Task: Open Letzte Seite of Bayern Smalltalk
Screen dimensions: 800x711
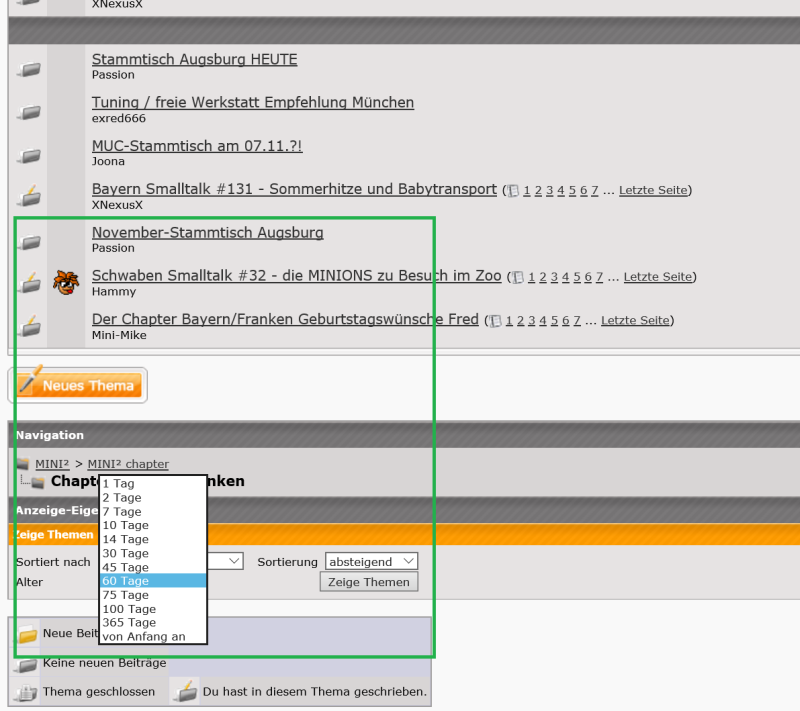Action: click(x=653, y=190)
